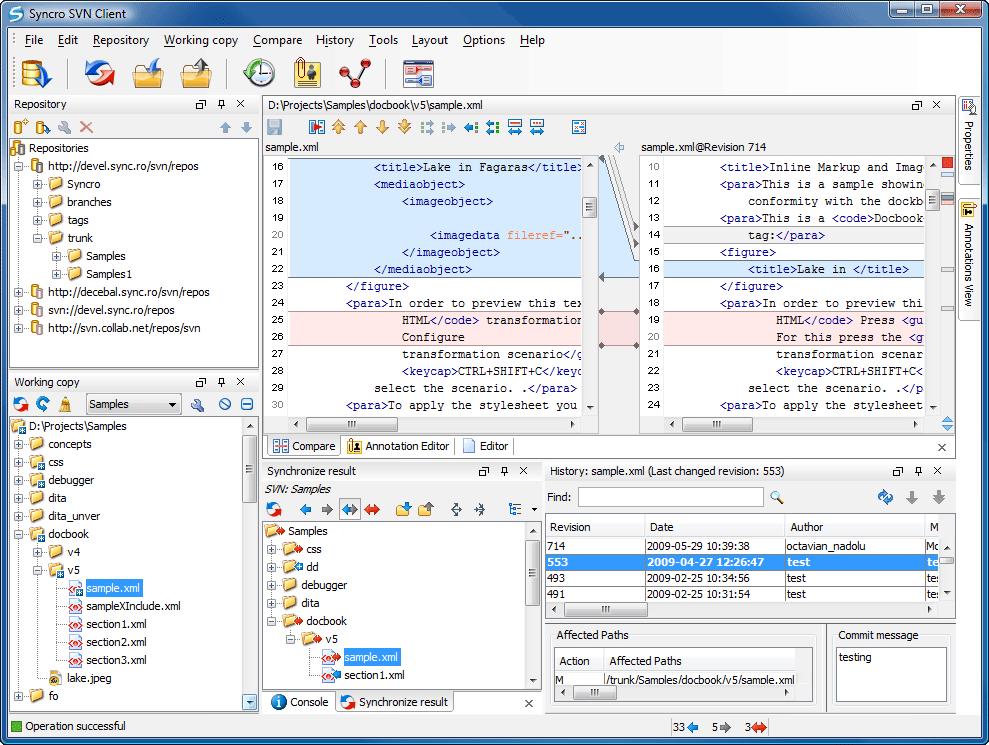
Task: Expand the branches repository folder
Action: (38, 202)
